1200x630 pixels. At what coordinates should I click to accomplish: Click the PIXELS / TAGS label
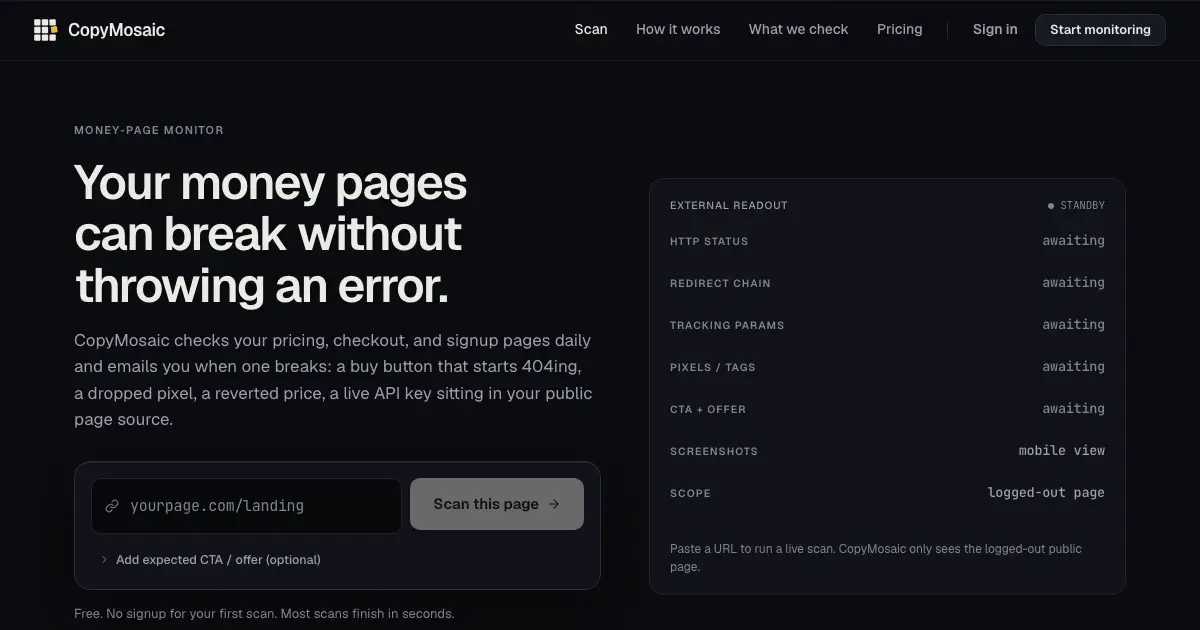(713, 367)
